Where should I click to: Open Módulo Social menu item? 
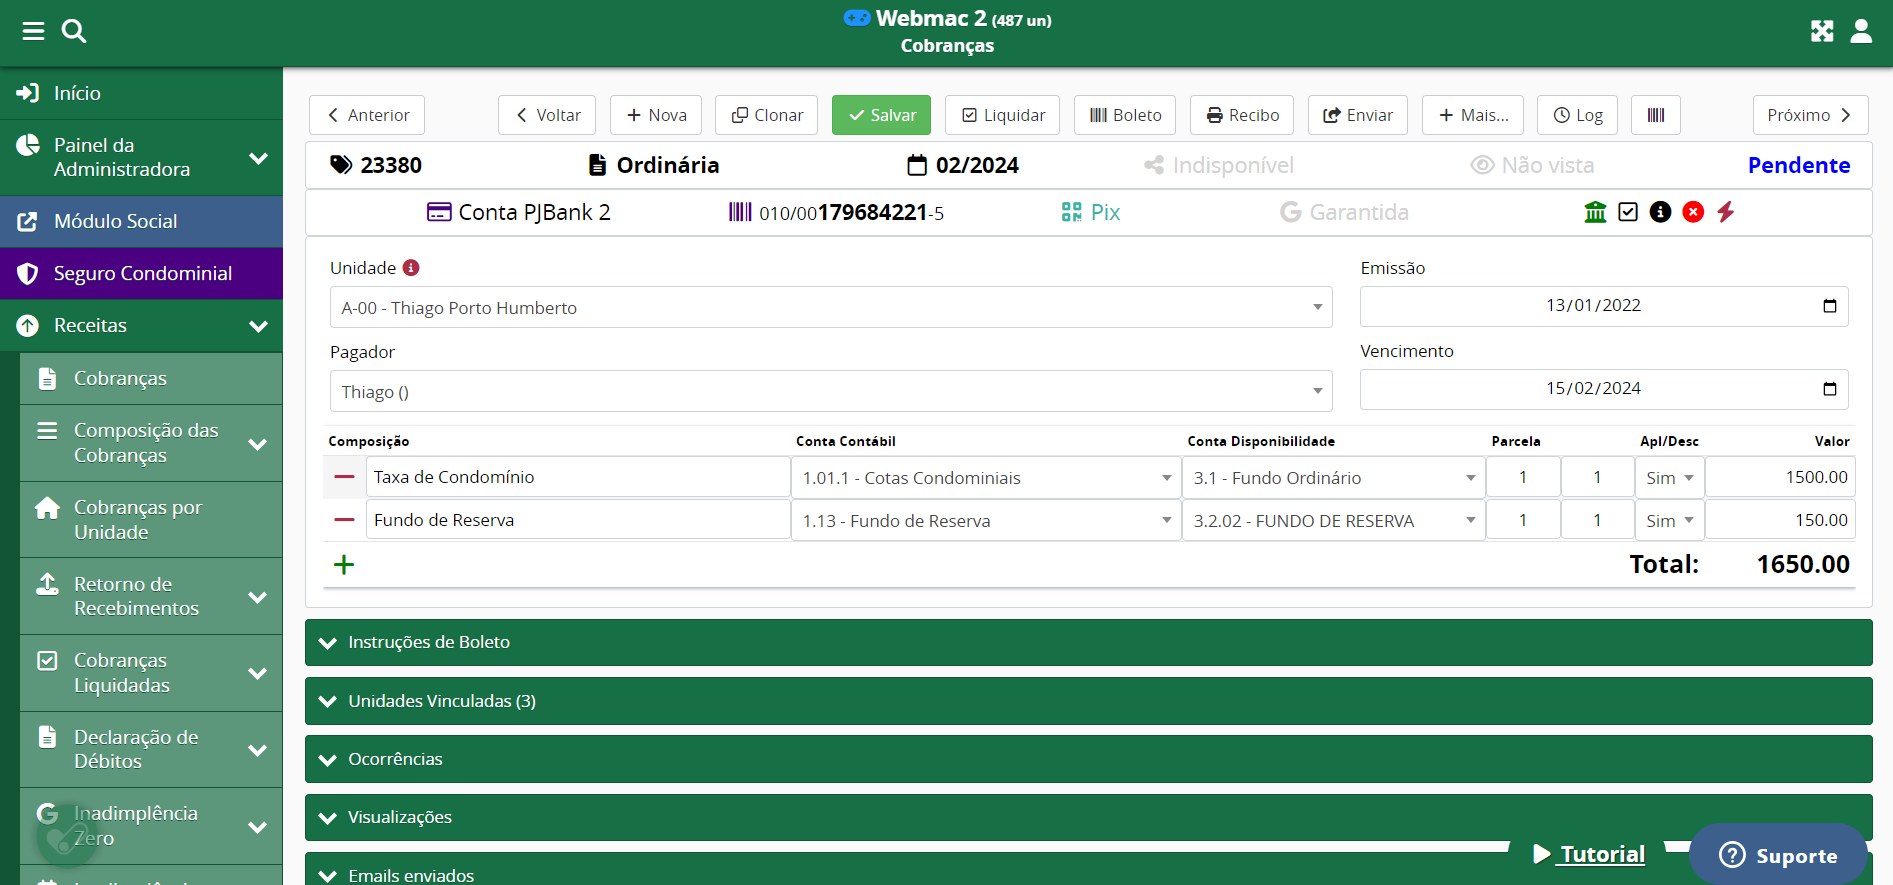(x=115, y=221)
